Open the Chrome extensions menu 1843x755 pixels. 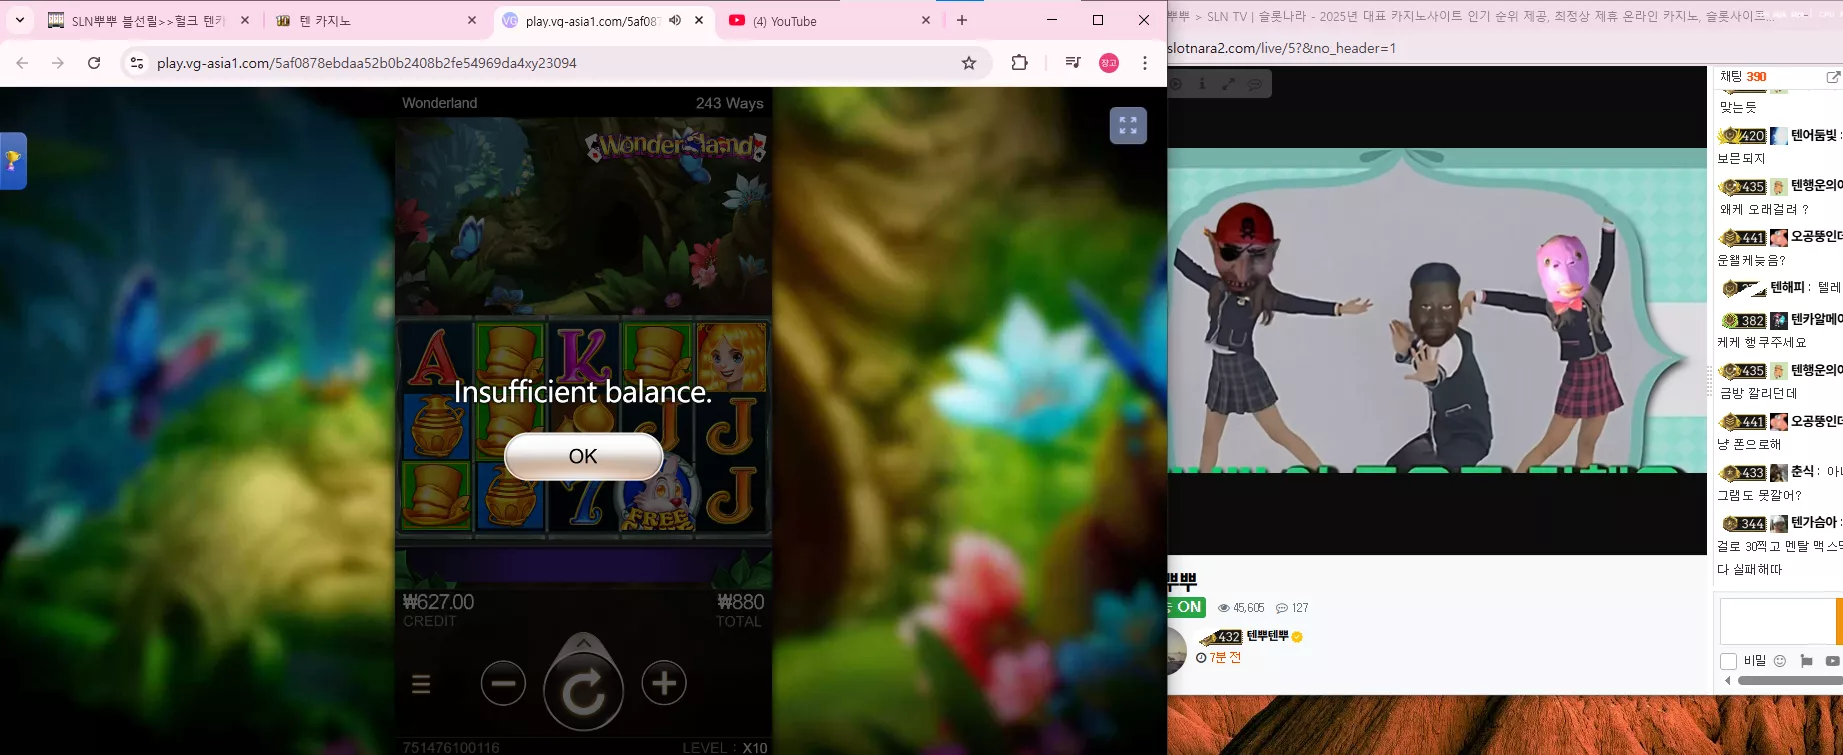pyautogui.click(x=1019, y=63)
